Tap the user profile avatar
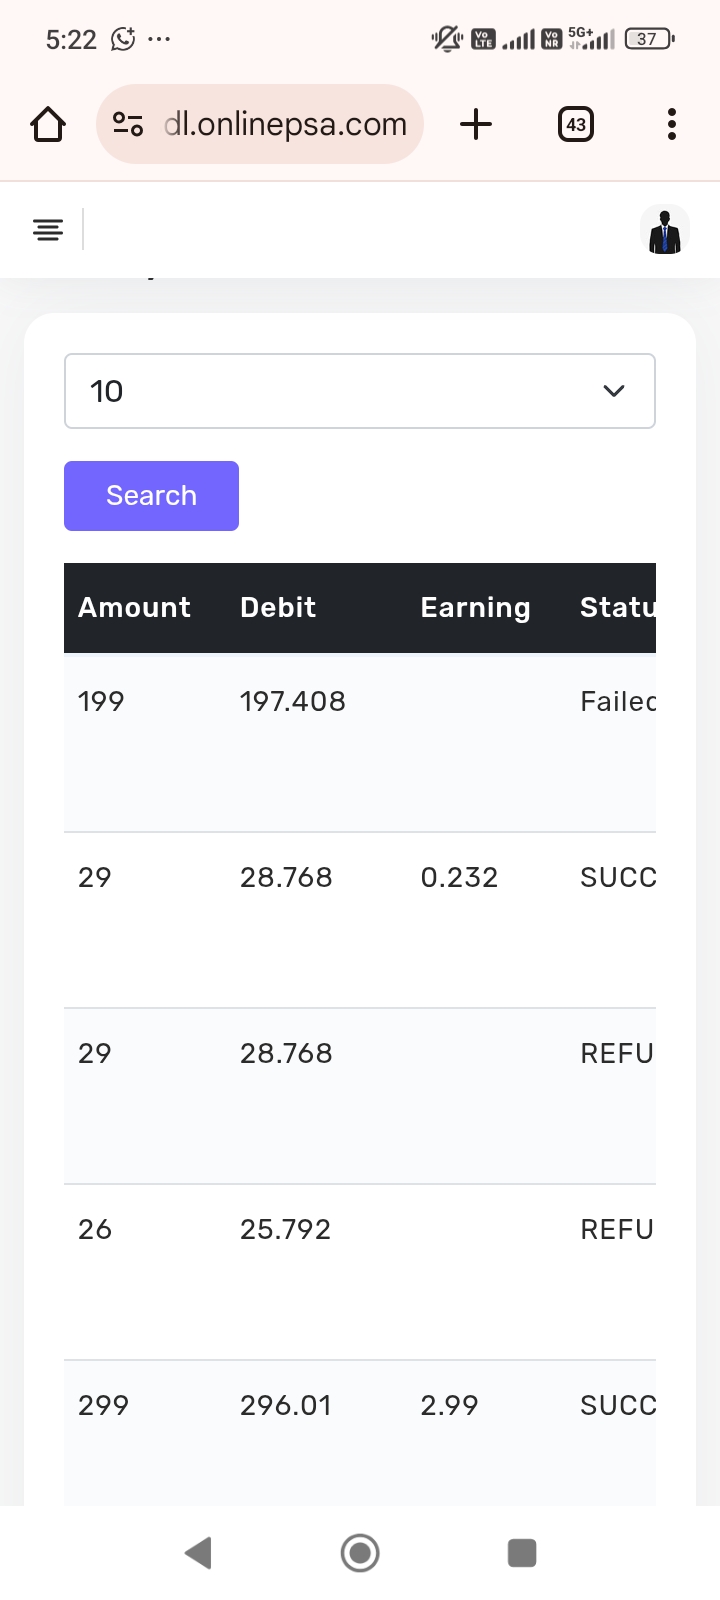The height and width of the screenshot is (1600, 720). pos(664,230)
